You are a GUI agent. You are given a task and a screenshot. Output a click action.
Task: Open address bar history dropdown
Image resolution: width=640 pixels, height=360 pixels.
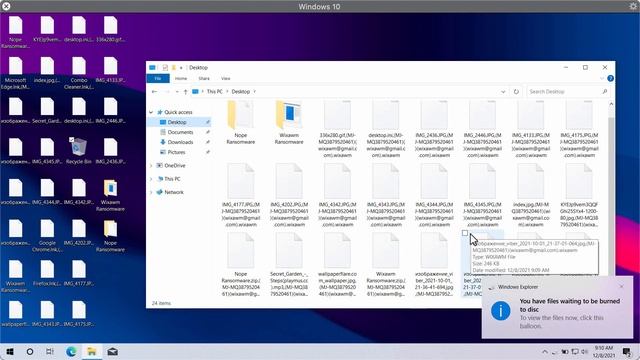click(x=503, y=92)
